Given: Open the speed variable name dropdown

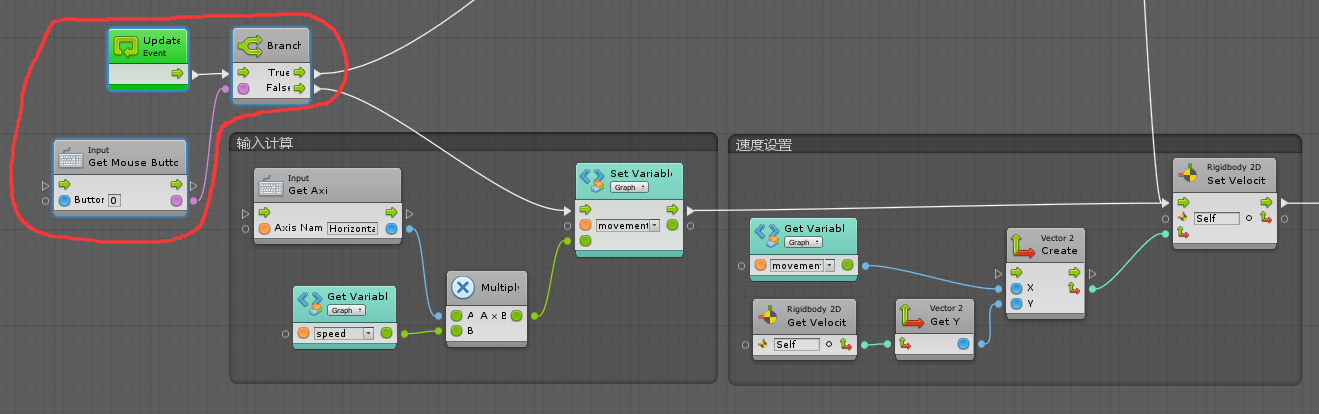Looking at the screenshot, I should tap(343, 333).
